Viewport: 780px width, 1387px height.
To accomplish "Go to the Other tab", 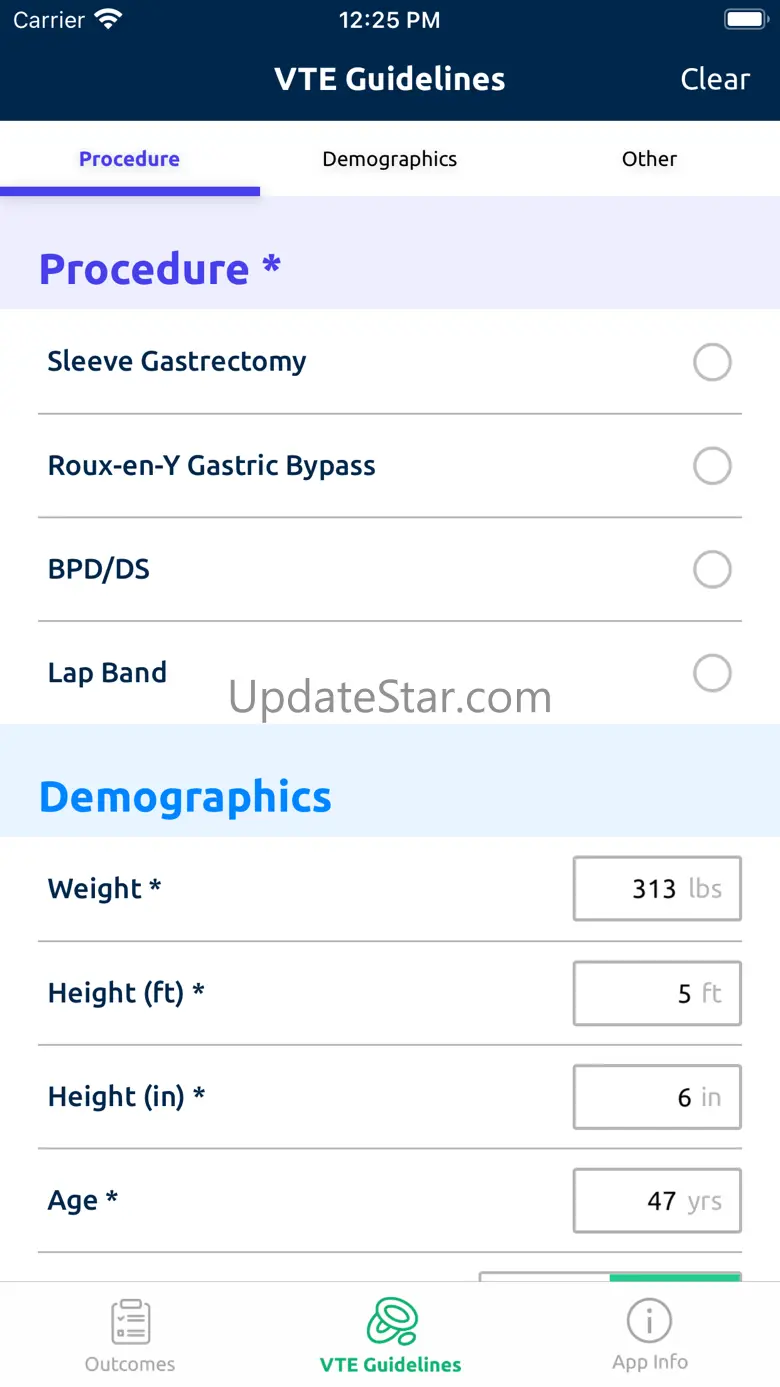I will (649, 159).
